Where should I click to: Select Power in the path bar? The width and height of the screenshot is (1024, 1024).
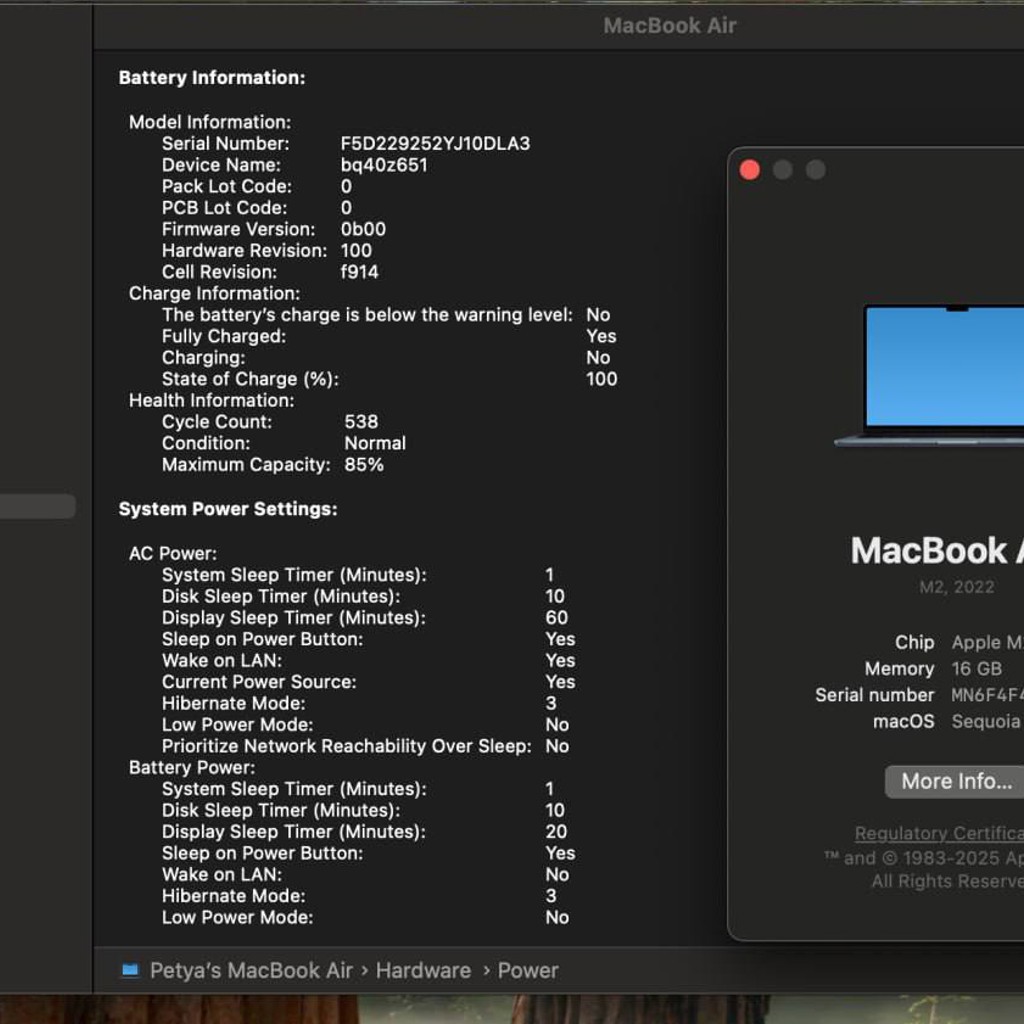528,970
